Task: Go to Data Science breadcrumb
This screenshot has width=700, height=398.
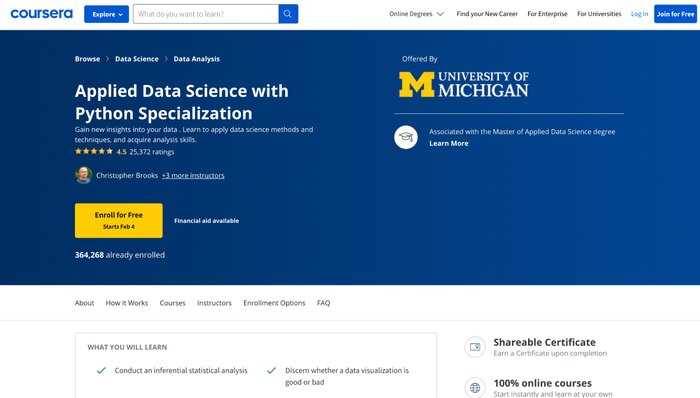Action: point(137,59)
